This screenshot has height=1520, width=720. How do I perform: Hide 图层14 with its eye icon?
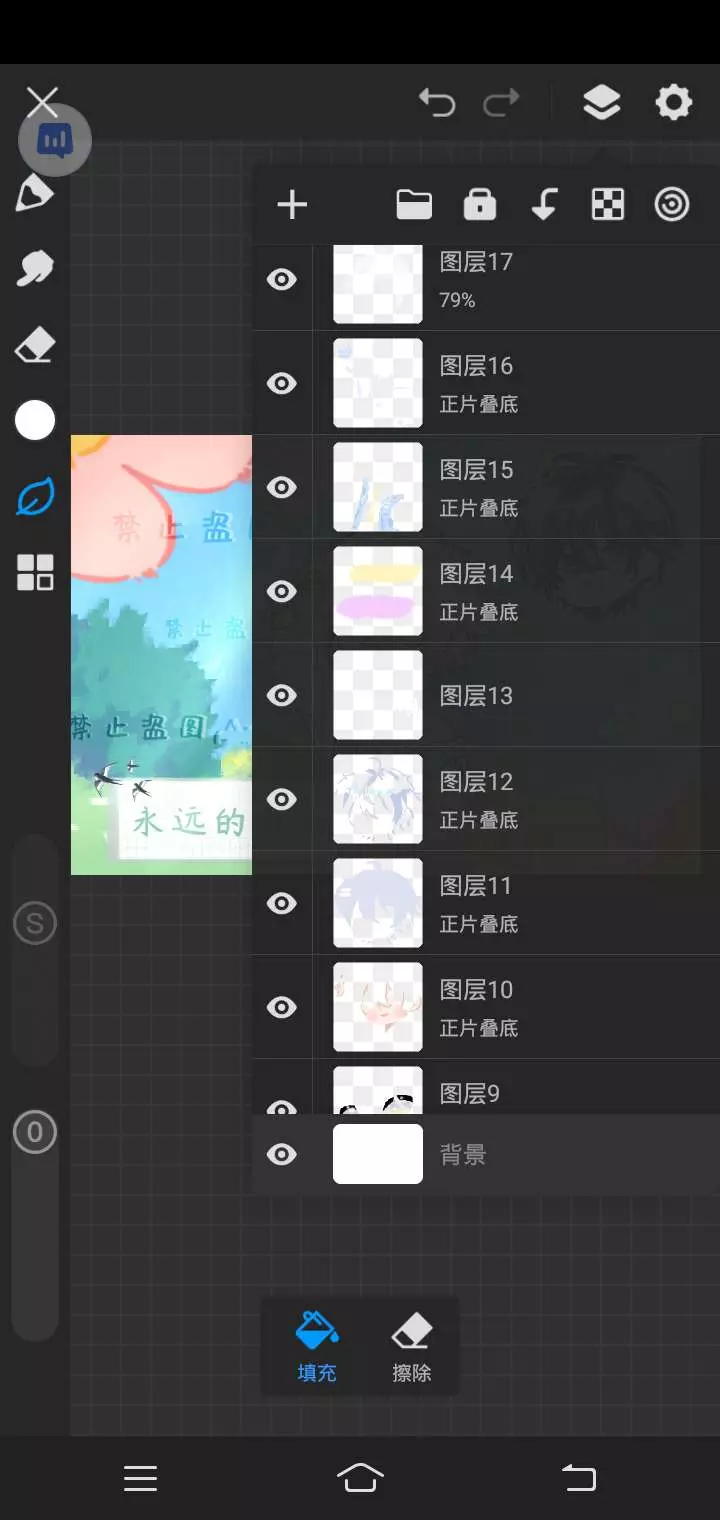tap(282, 591)
